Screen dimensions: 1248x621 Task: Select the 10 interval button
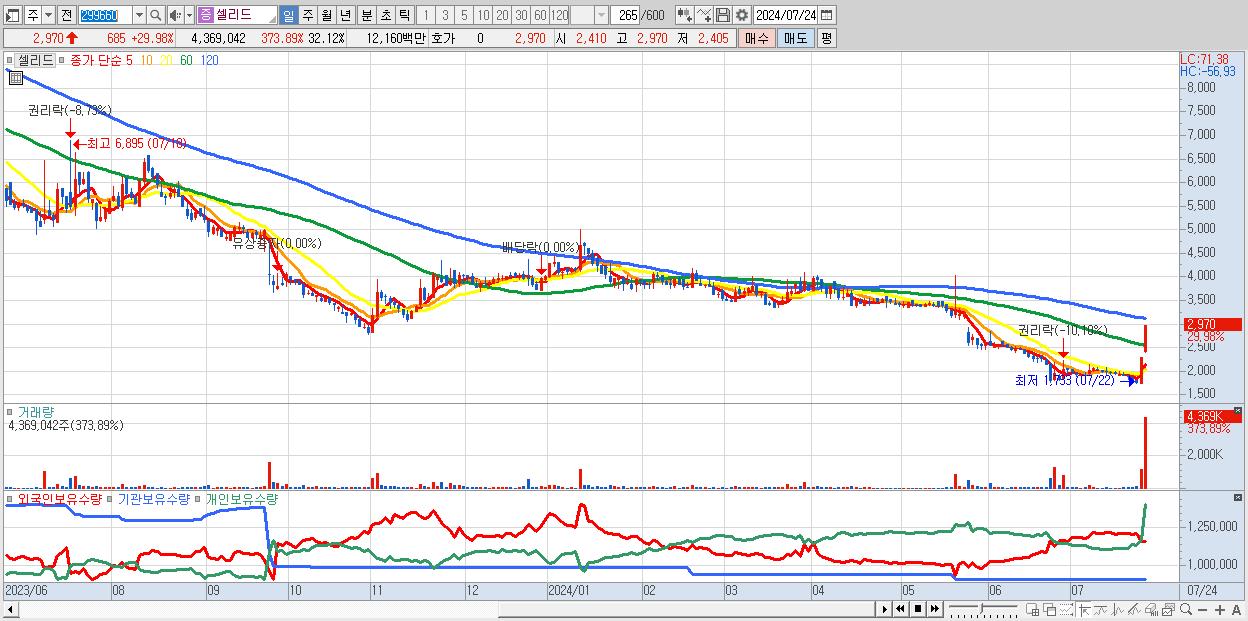tap(484, 15)
